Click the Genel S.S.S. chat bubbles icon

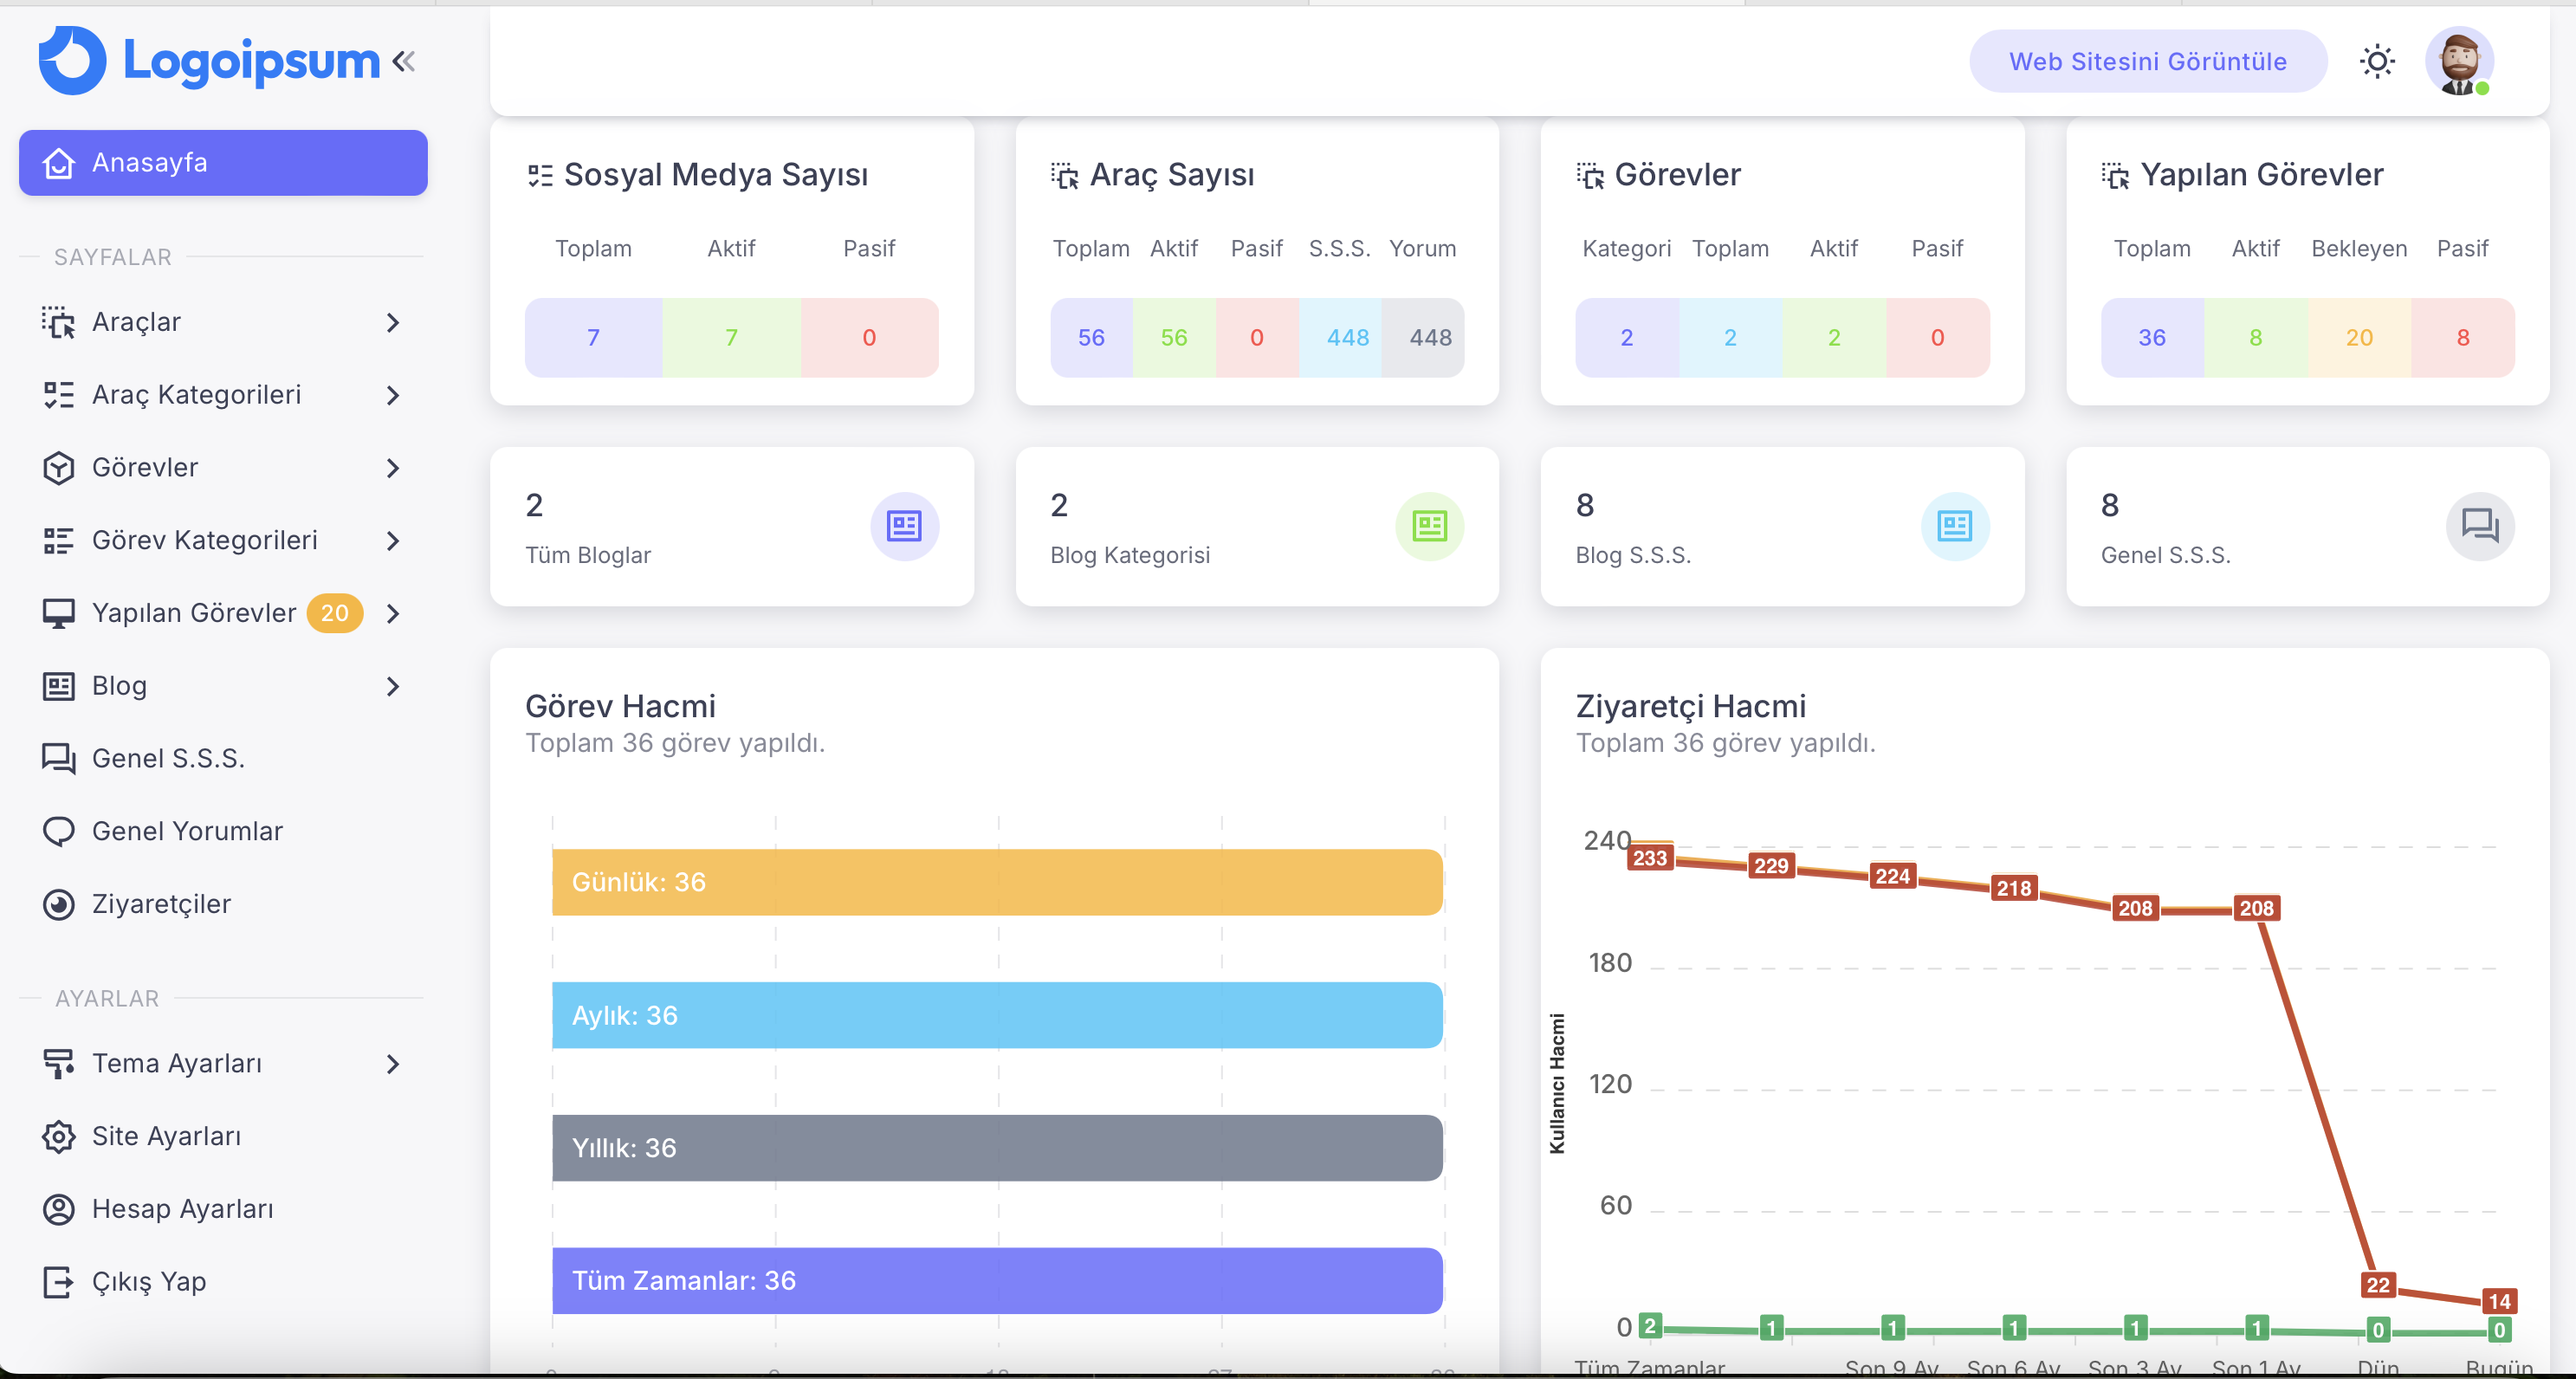(x=2480, y=526)
